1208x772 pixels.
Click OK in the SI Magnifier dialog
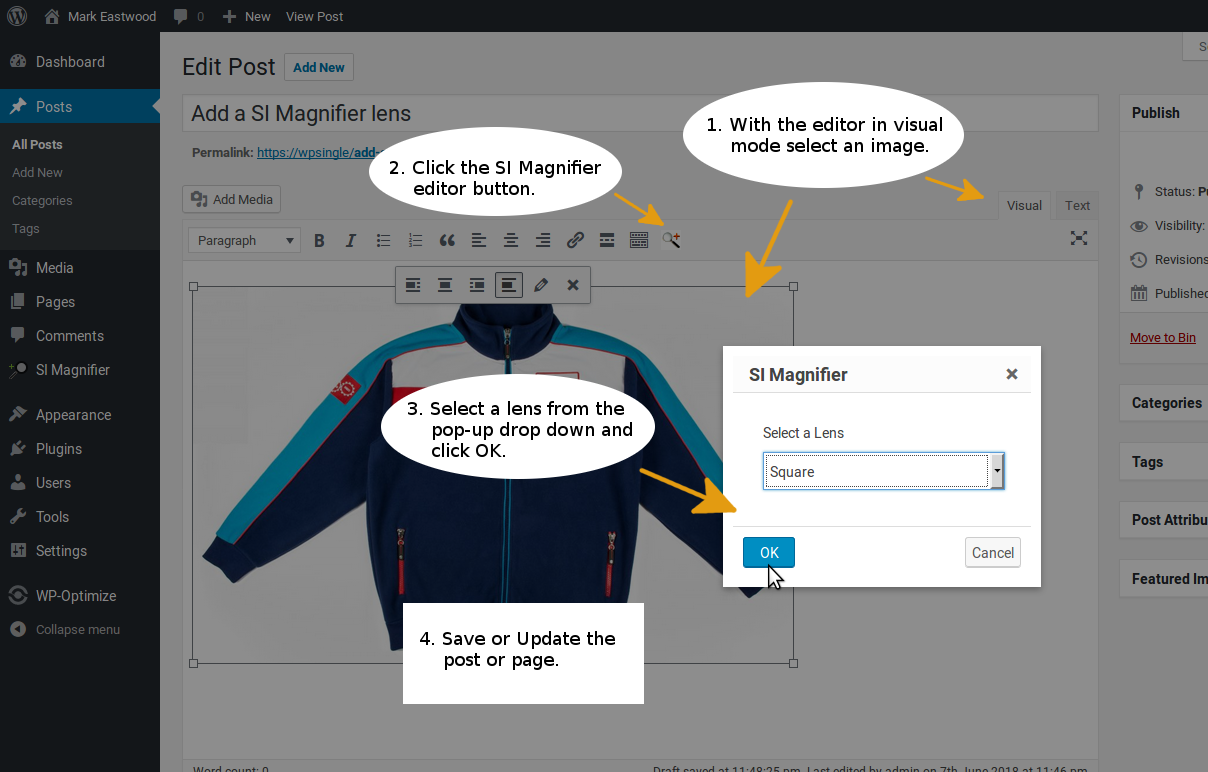click(769, 552)
